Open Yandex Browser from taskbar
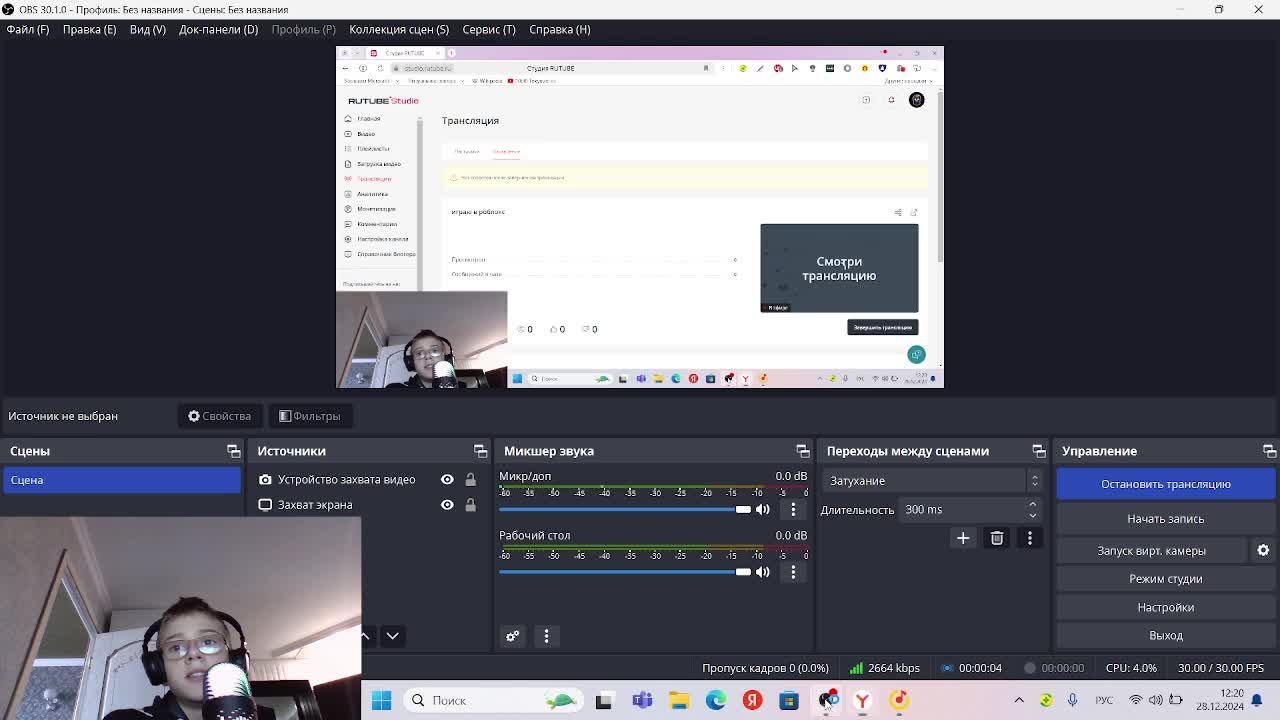 [862, 701]
